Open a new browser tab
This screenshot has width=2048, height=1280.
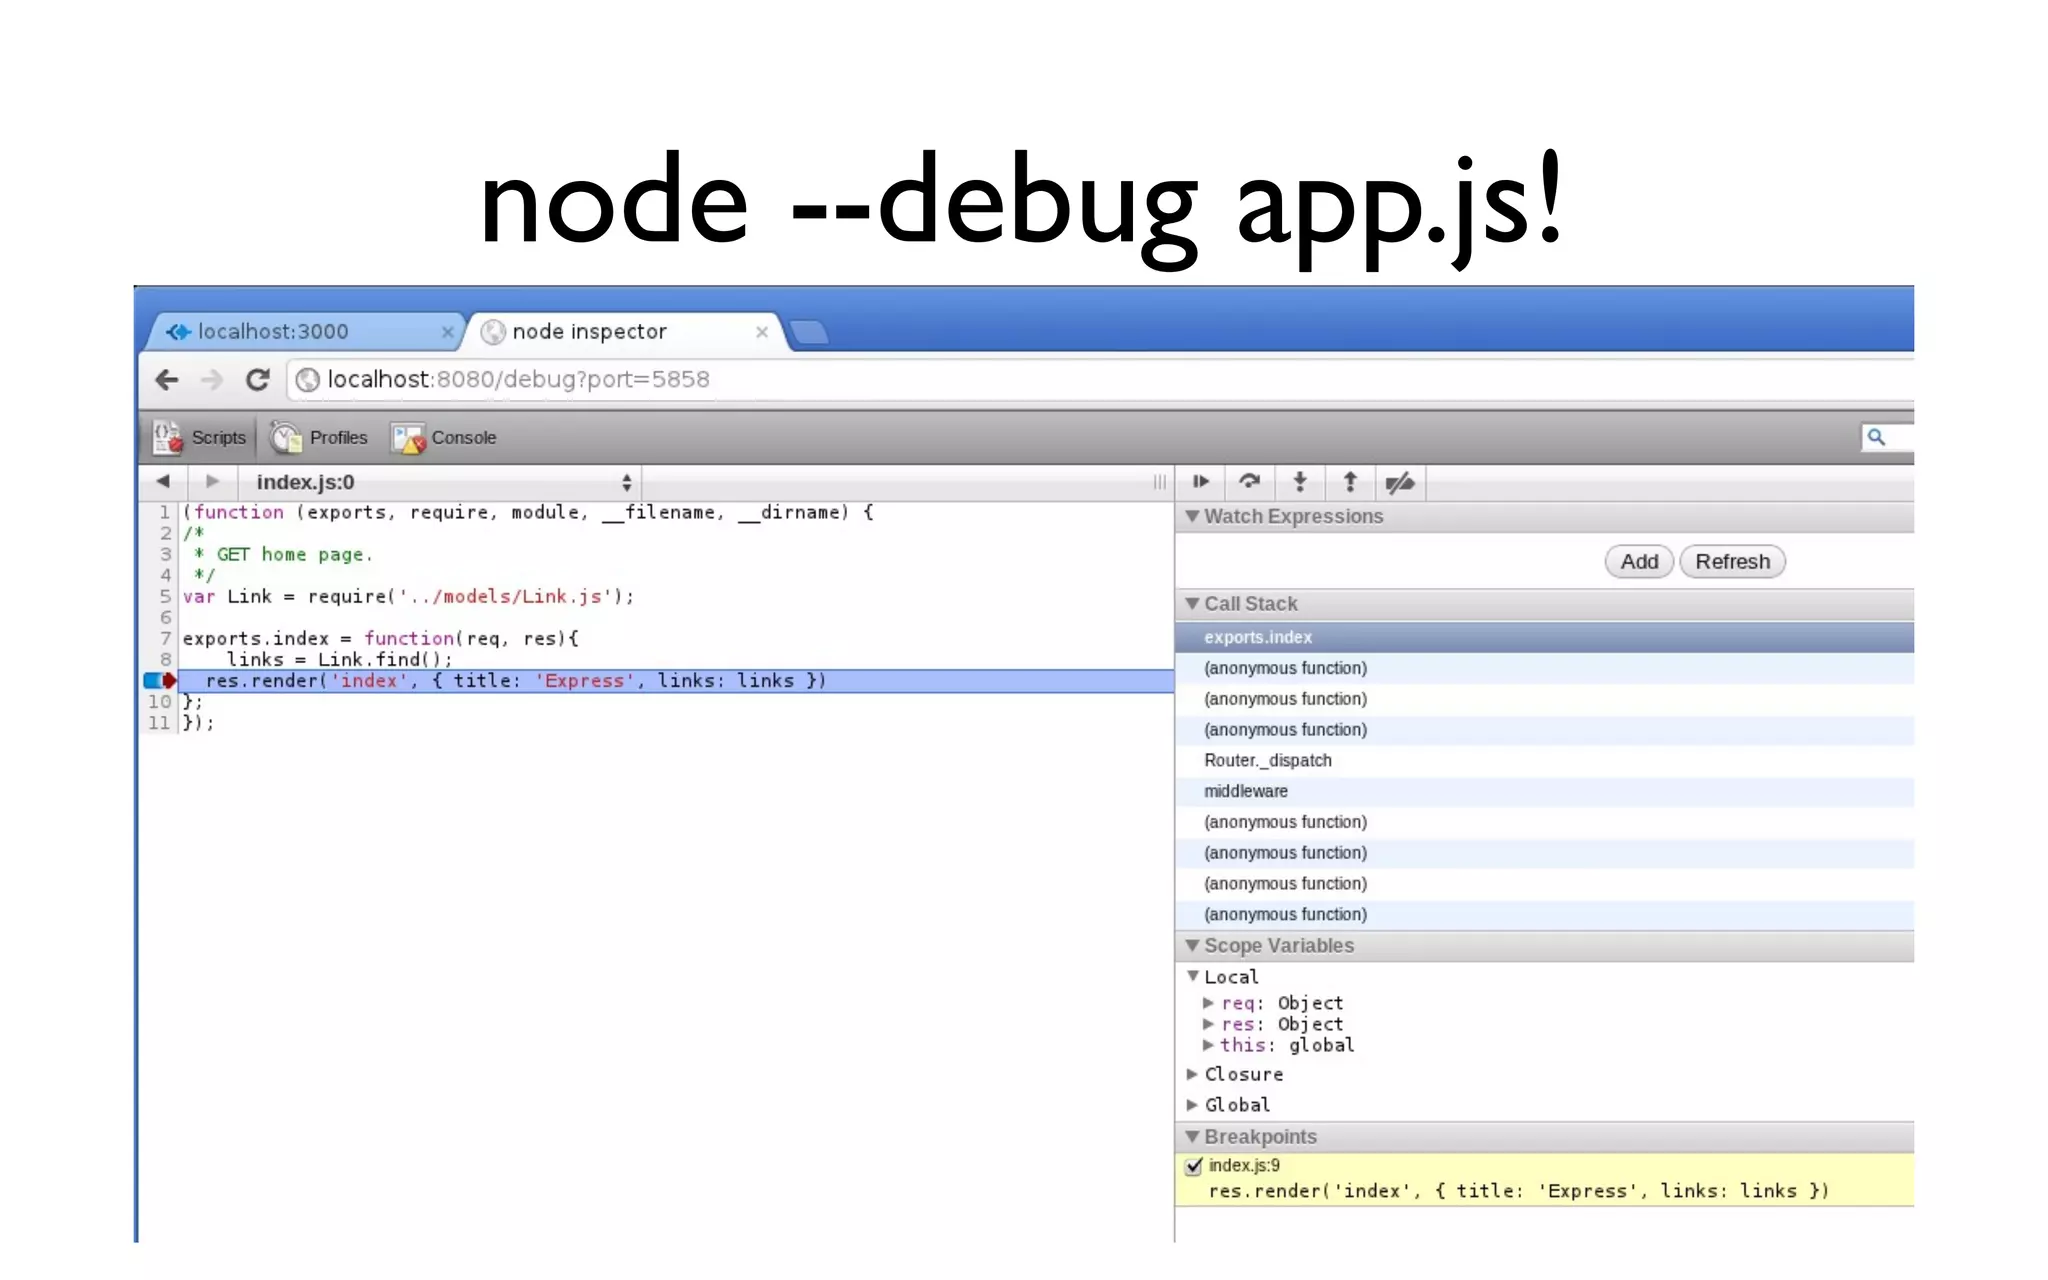(809, 332)
